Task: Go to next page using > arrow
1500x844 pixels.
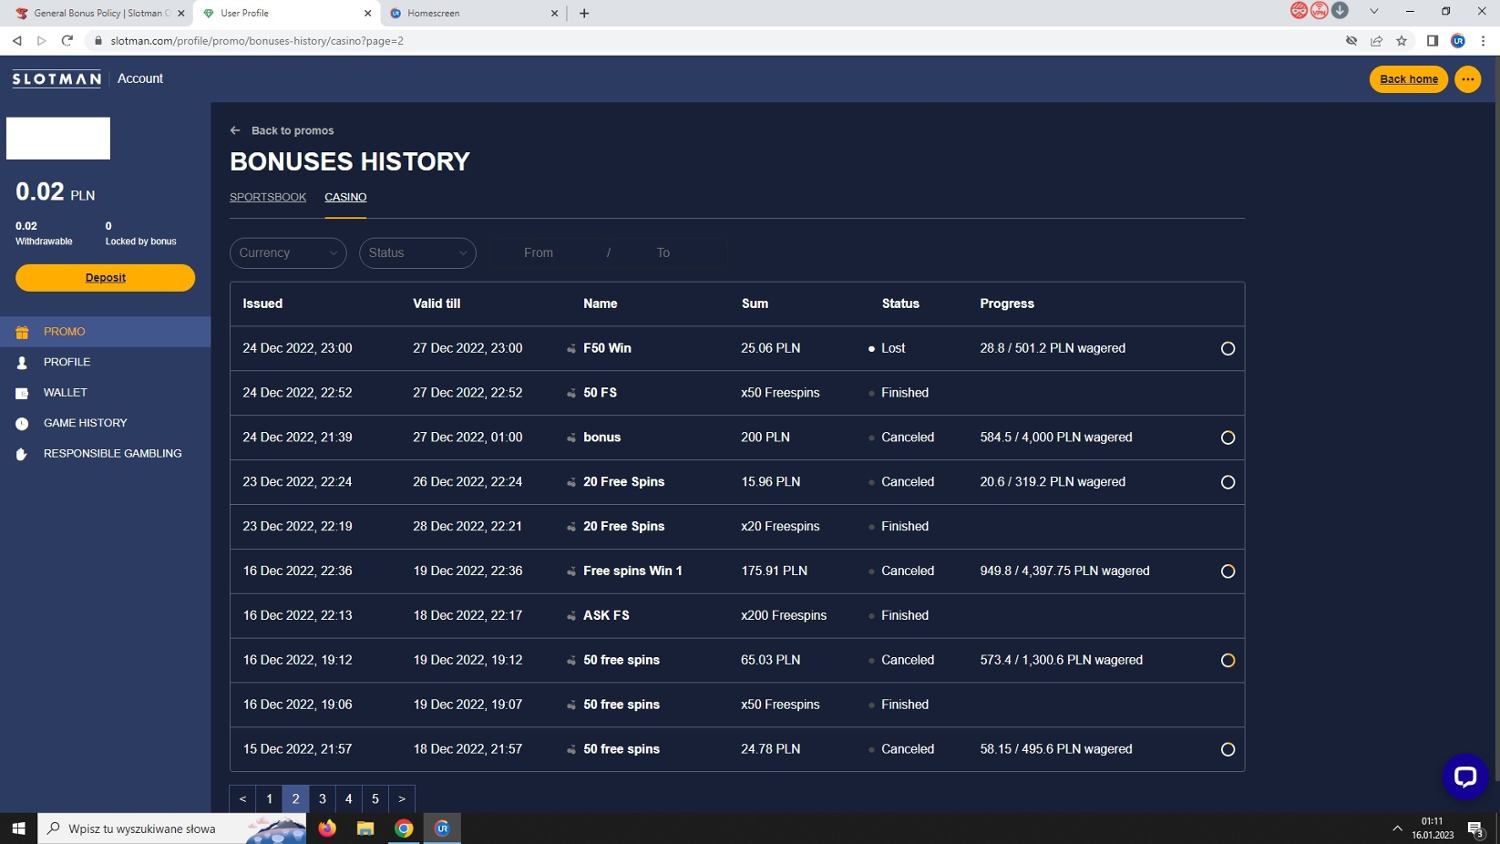Action: pyautogui.click(x=401, y=799)
